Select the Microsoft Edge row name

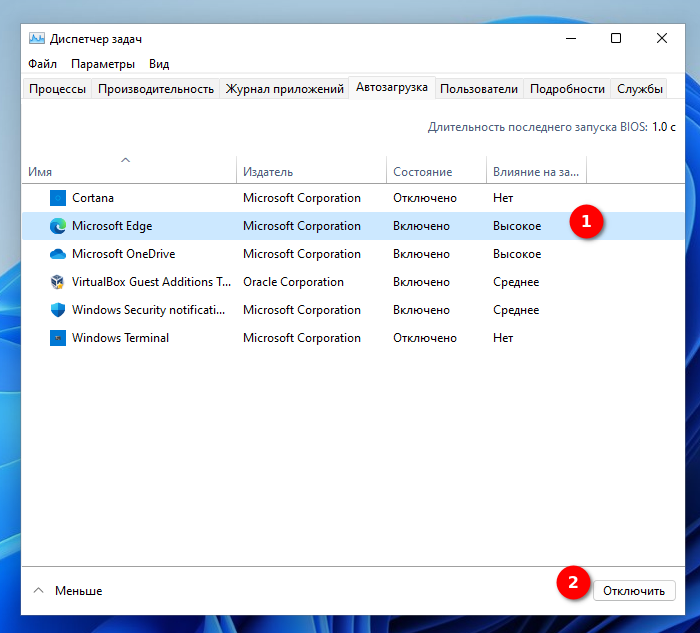[112, 226]
